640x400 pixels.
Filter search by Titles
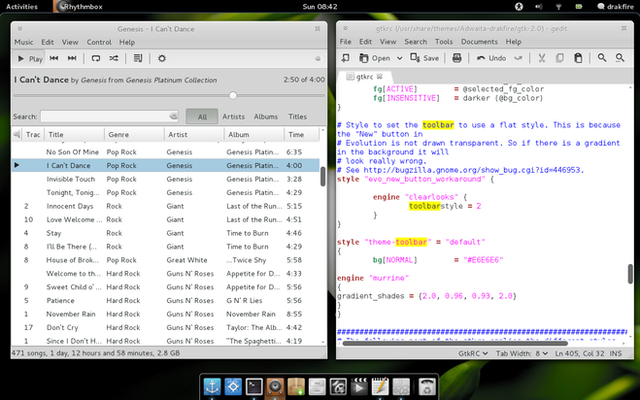pos(298,116)
